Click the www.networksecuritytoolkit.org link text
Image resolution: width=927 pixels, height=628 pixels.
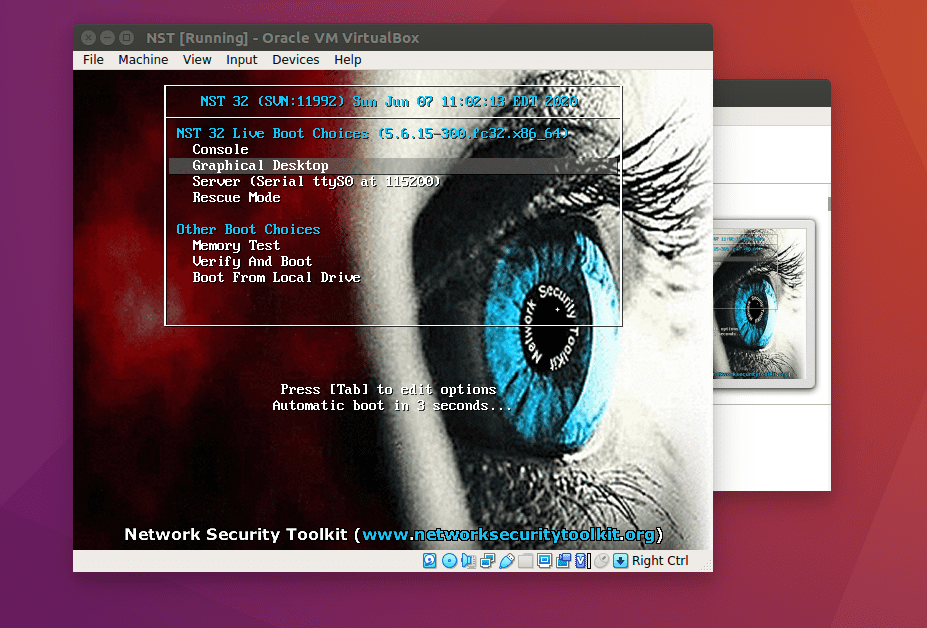508,535
